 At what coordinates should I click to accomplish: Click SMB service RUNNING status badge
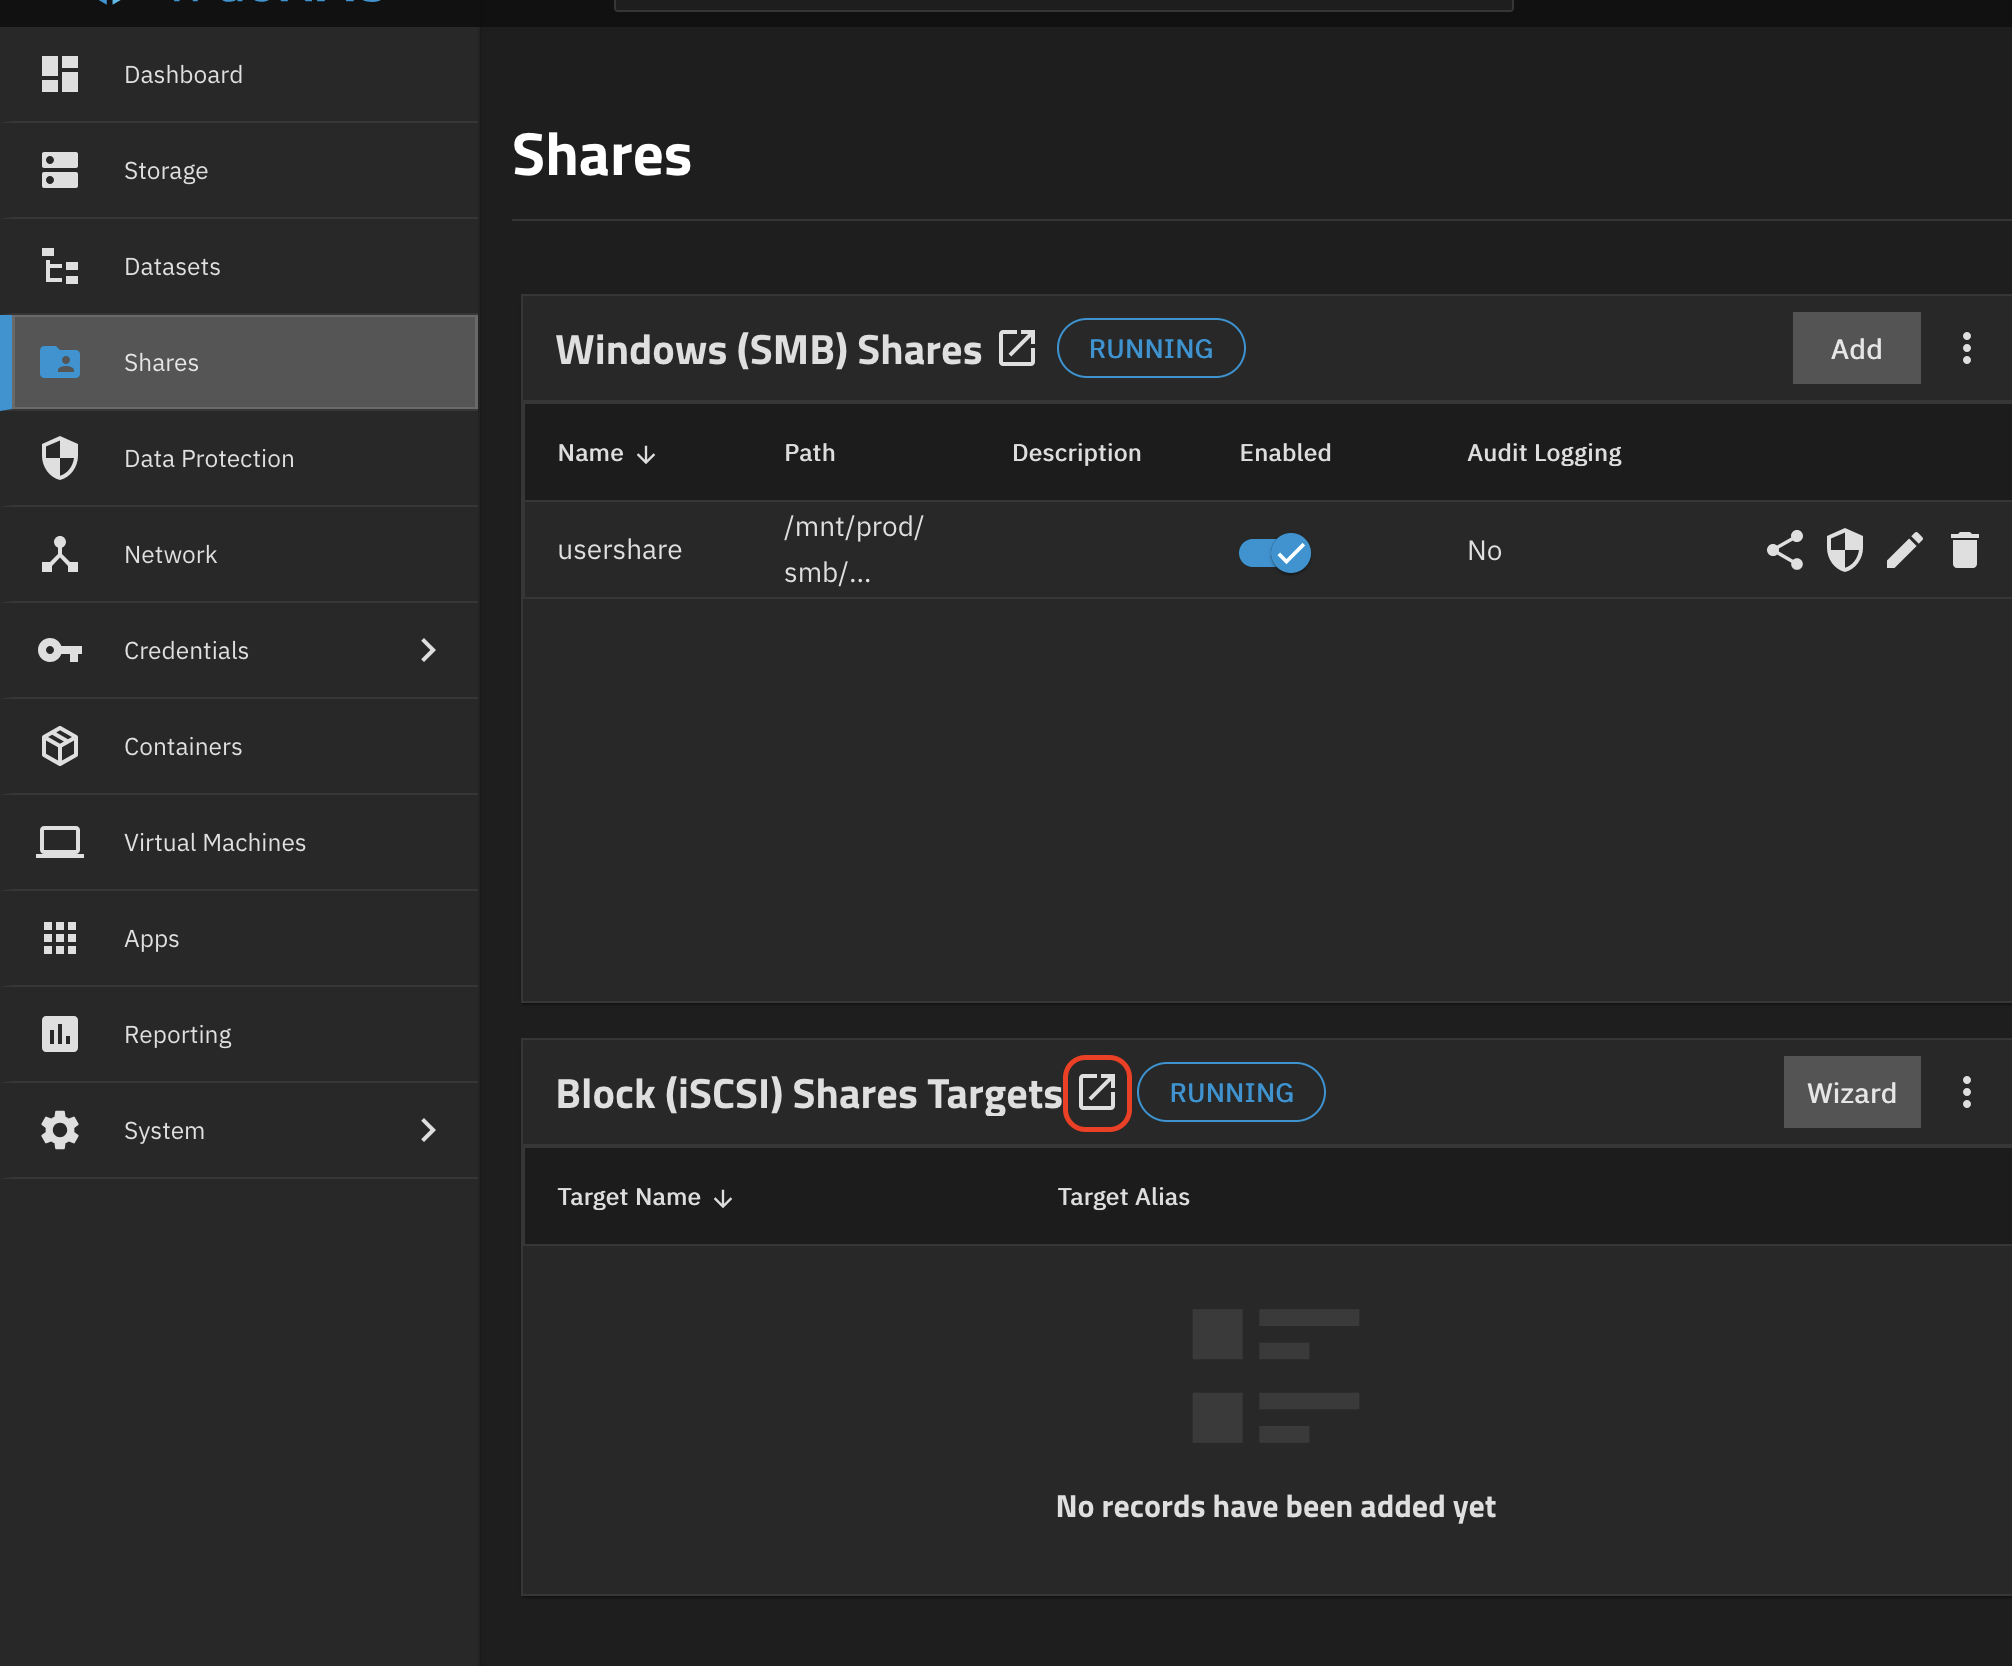tap(1150, 348)
